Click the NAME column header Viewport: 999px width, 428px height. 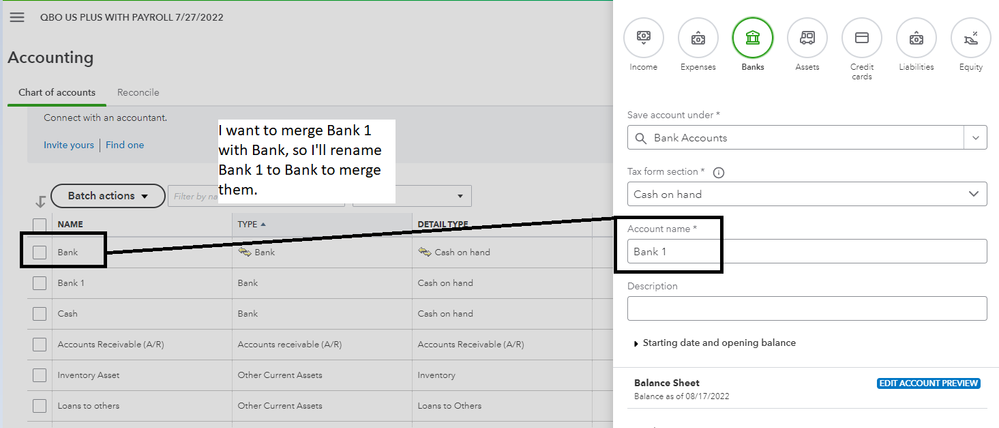click(x=70, y=224)
